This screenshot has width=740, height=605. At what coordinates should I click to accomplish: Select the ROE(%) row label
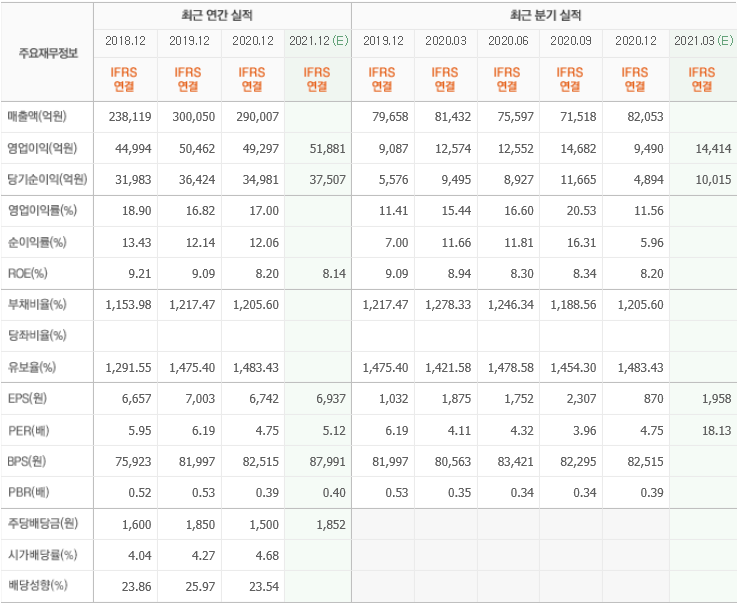coord(28,274)
